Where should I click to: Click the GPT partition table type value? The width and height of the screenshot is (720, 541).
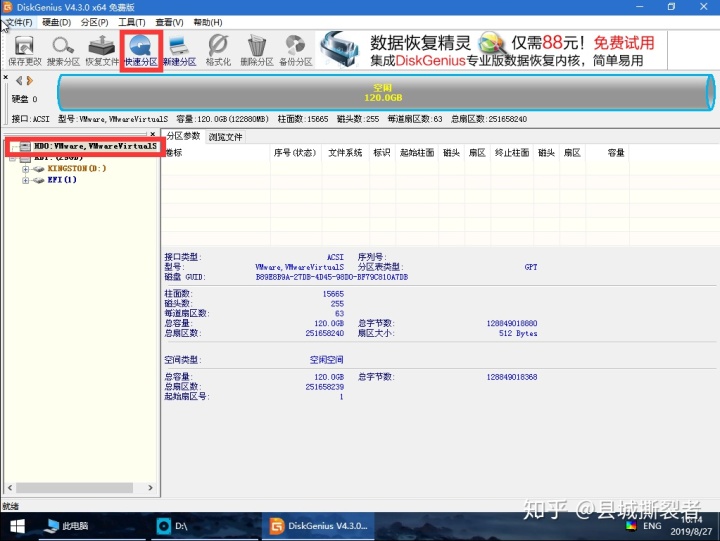click(x=531, y=267)
